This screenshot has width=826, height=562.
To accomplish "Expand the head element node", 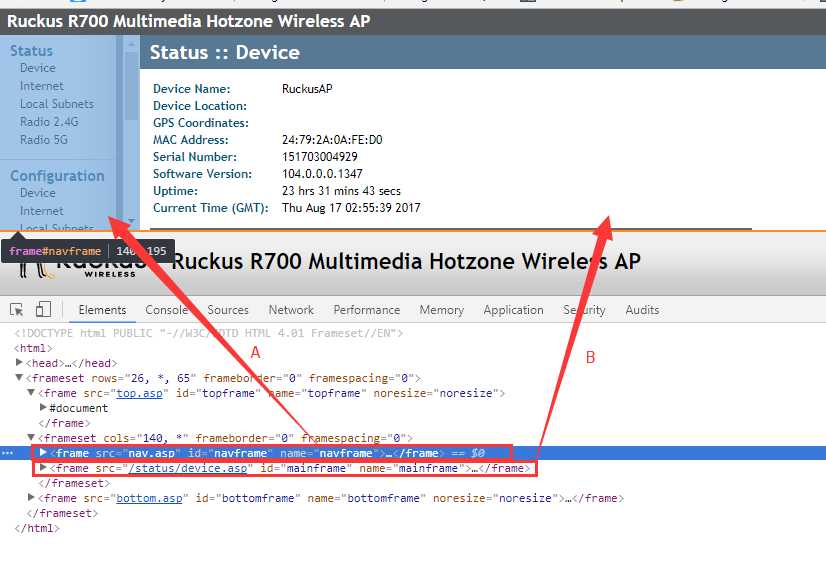I will pos(19,362).
